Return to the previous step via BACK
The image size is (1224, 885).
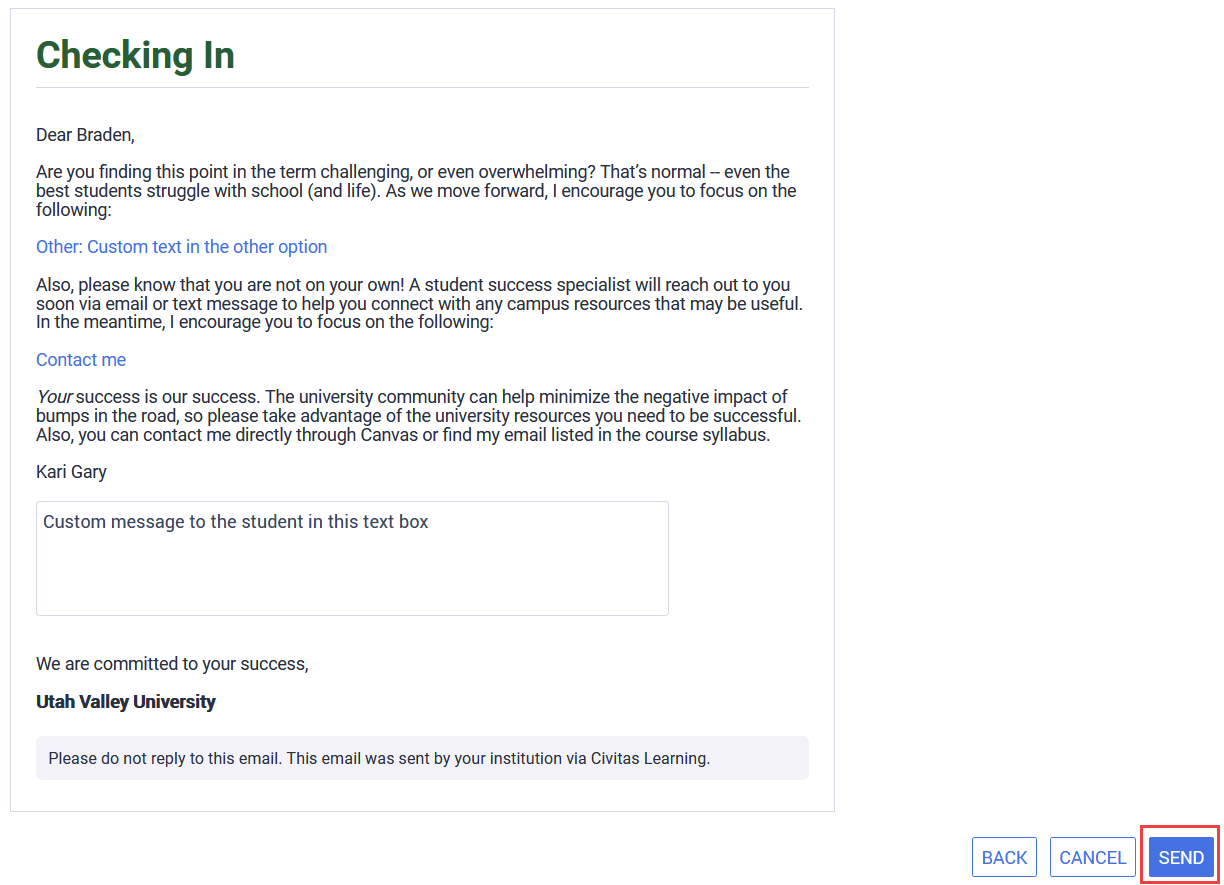(x=1004, y=857)
